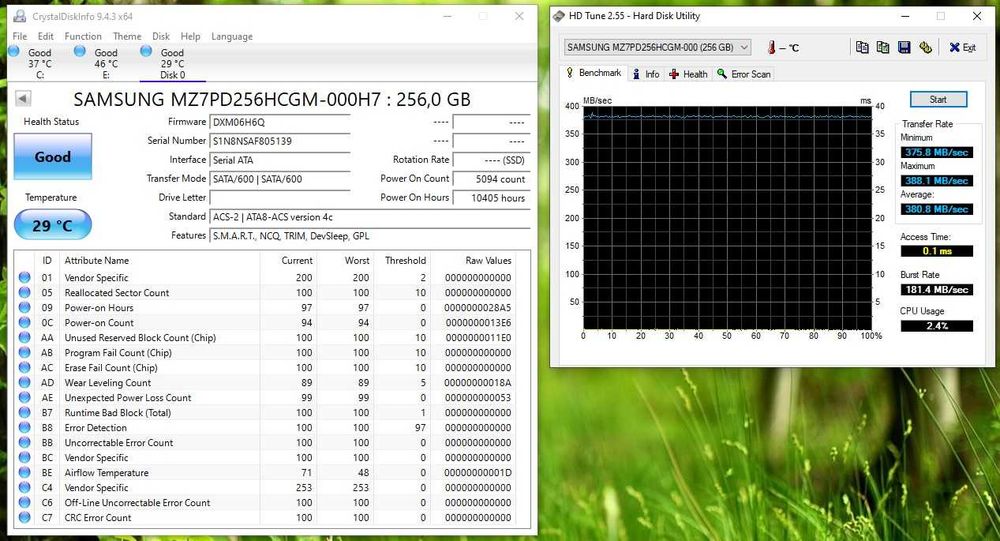Click the copy text to clipboard icon
This screenshot has width=1000, height=541.
[862, 47]
